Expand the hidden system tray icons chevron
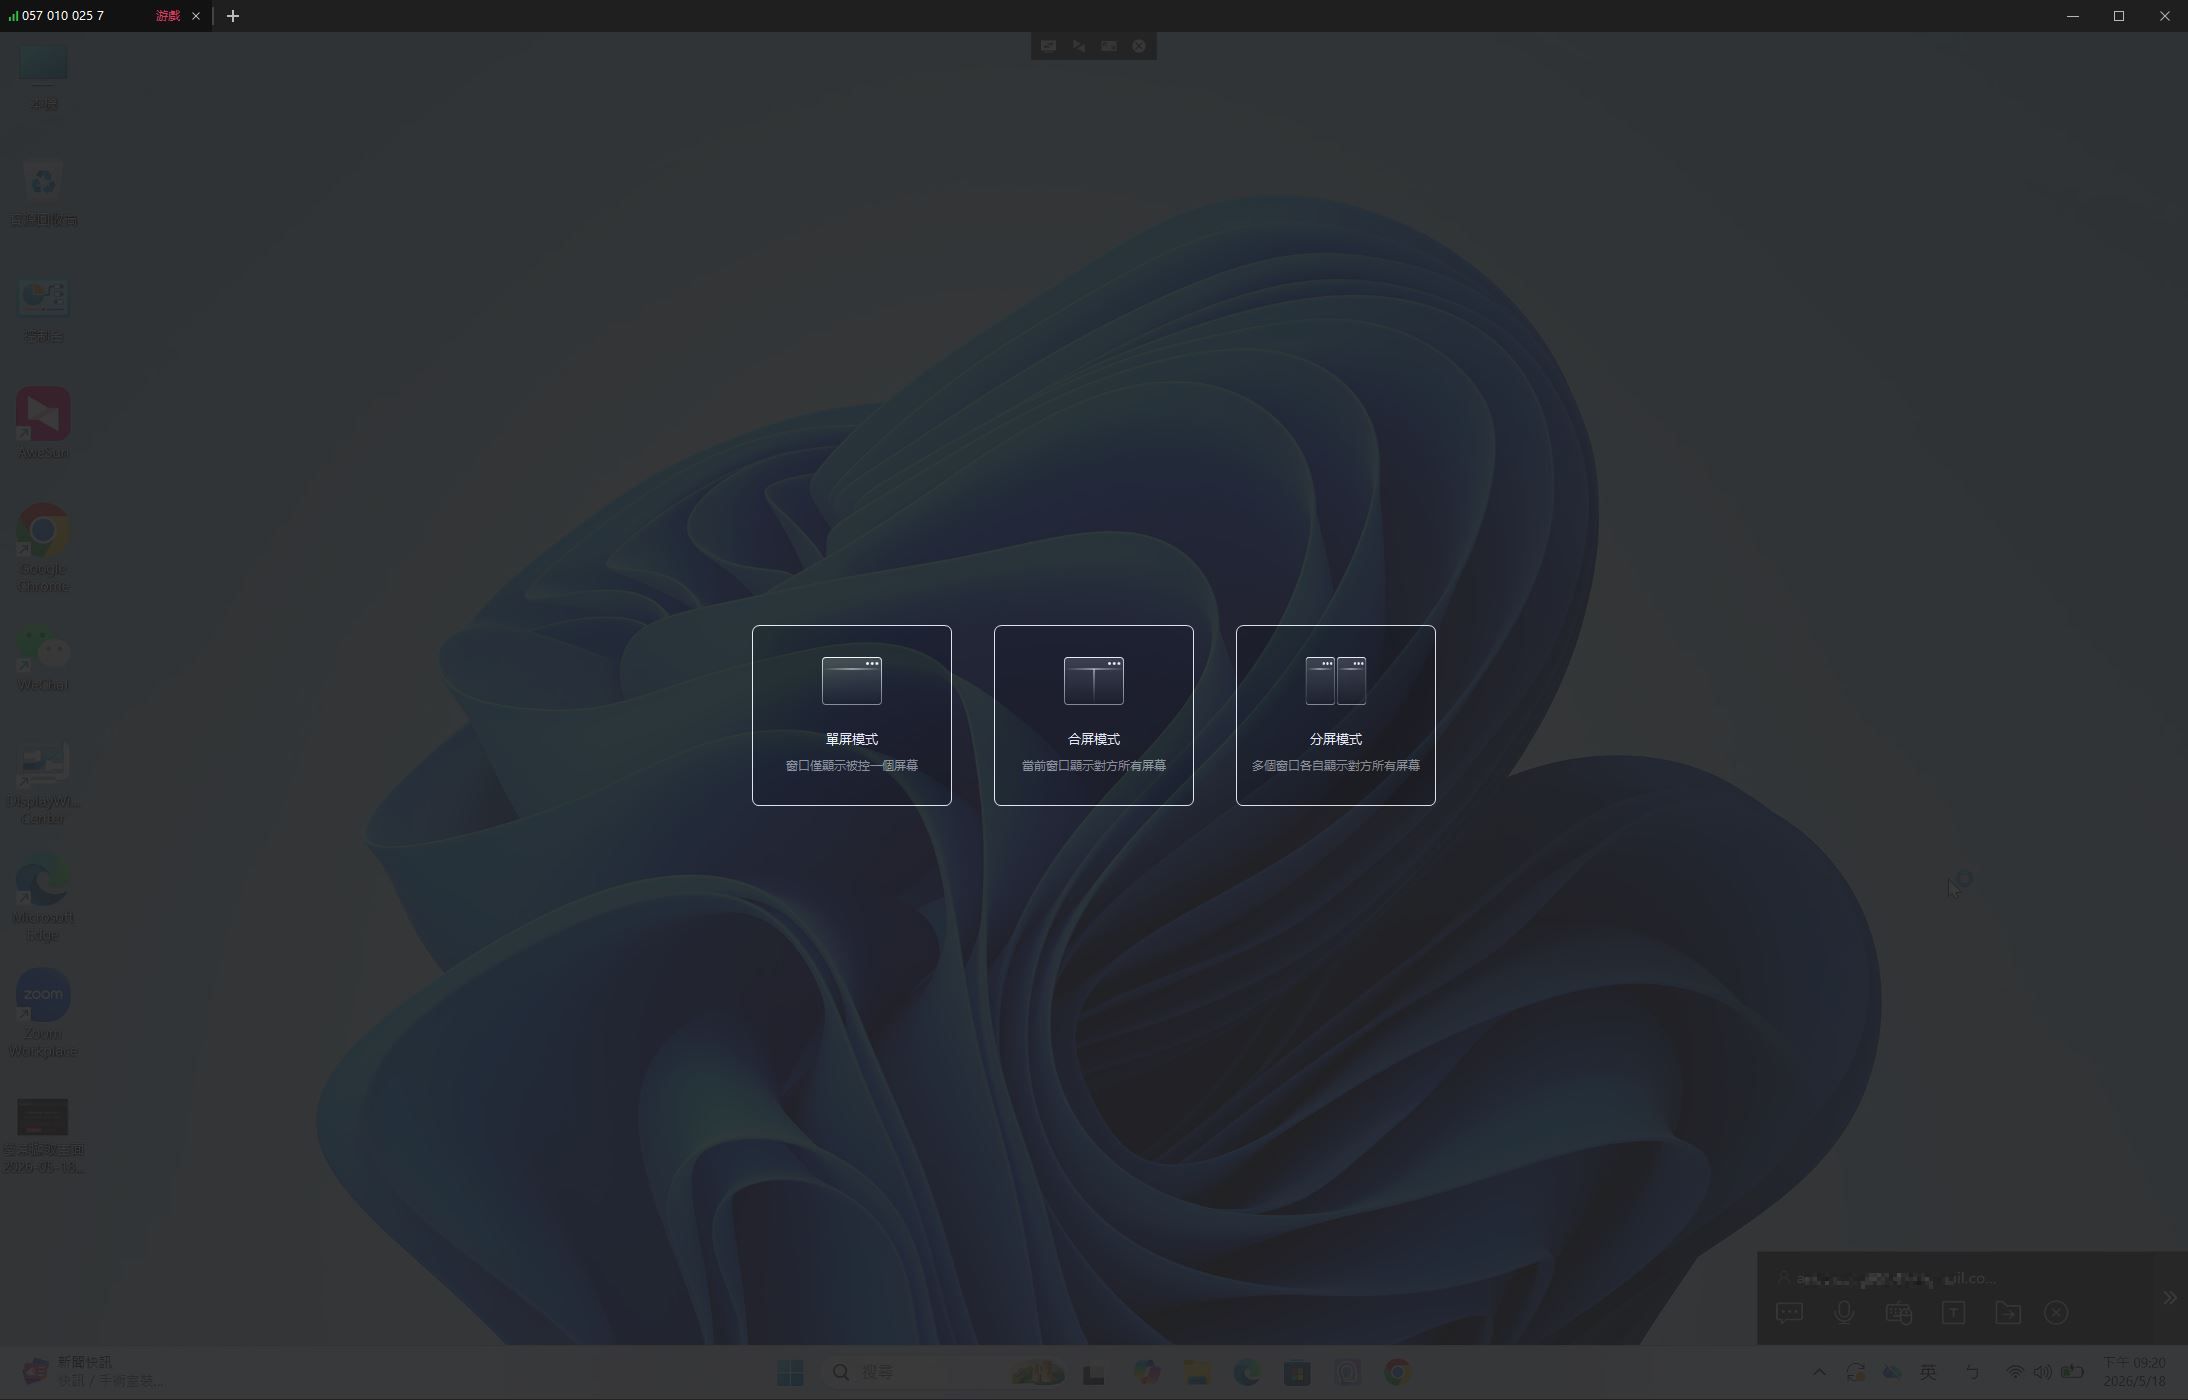2188x1400 pixels. tap(1819, 1372)
